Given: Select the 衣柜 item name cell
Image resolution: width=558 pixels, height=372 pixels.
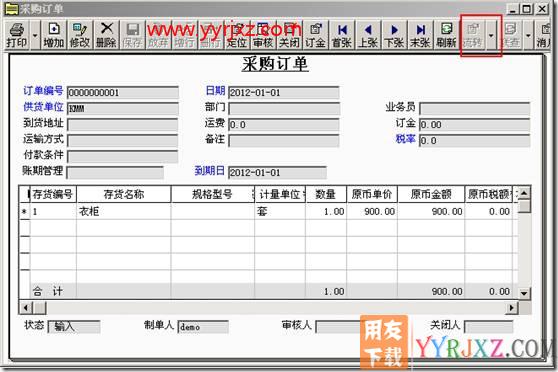Looking at the screenshot, I should (123, 211).
